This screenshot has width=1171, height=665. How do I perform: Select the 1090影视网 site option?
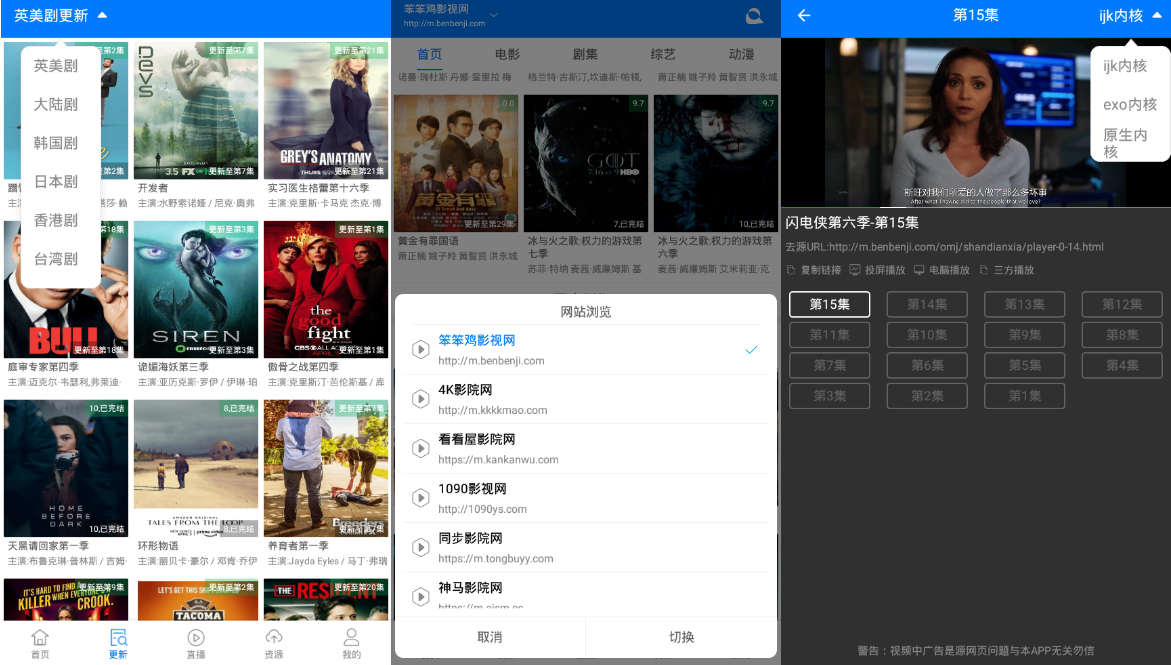(x=586, y=498)
